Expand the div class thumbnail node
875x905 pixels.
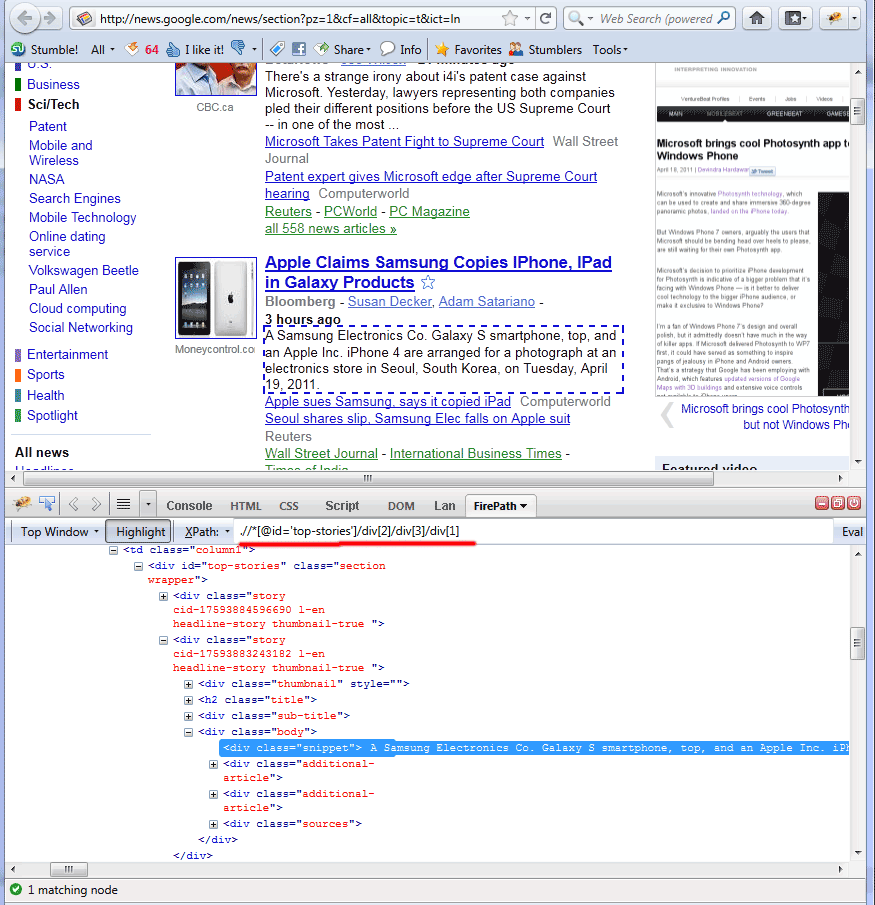(188, 684)
